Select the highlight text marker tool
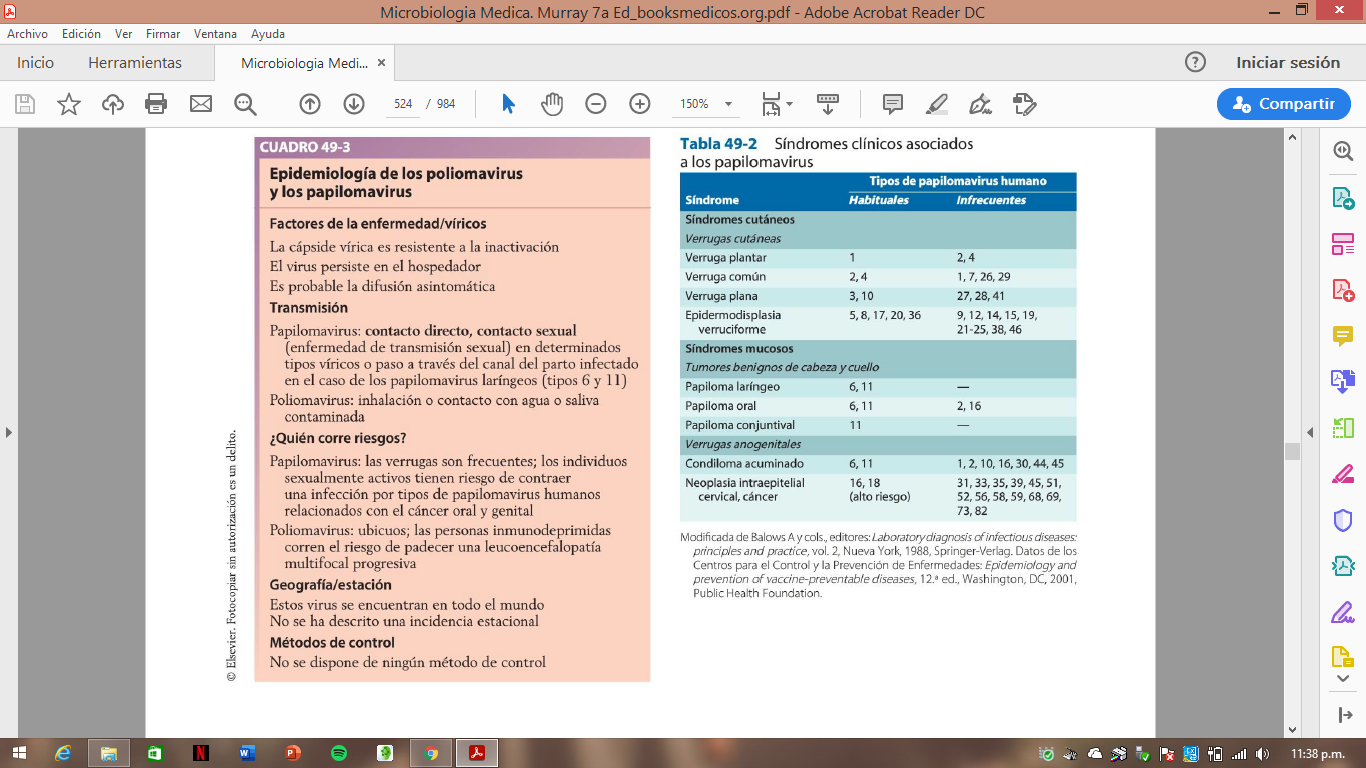This screenshot has width=1366, height=768. [937, 104]
